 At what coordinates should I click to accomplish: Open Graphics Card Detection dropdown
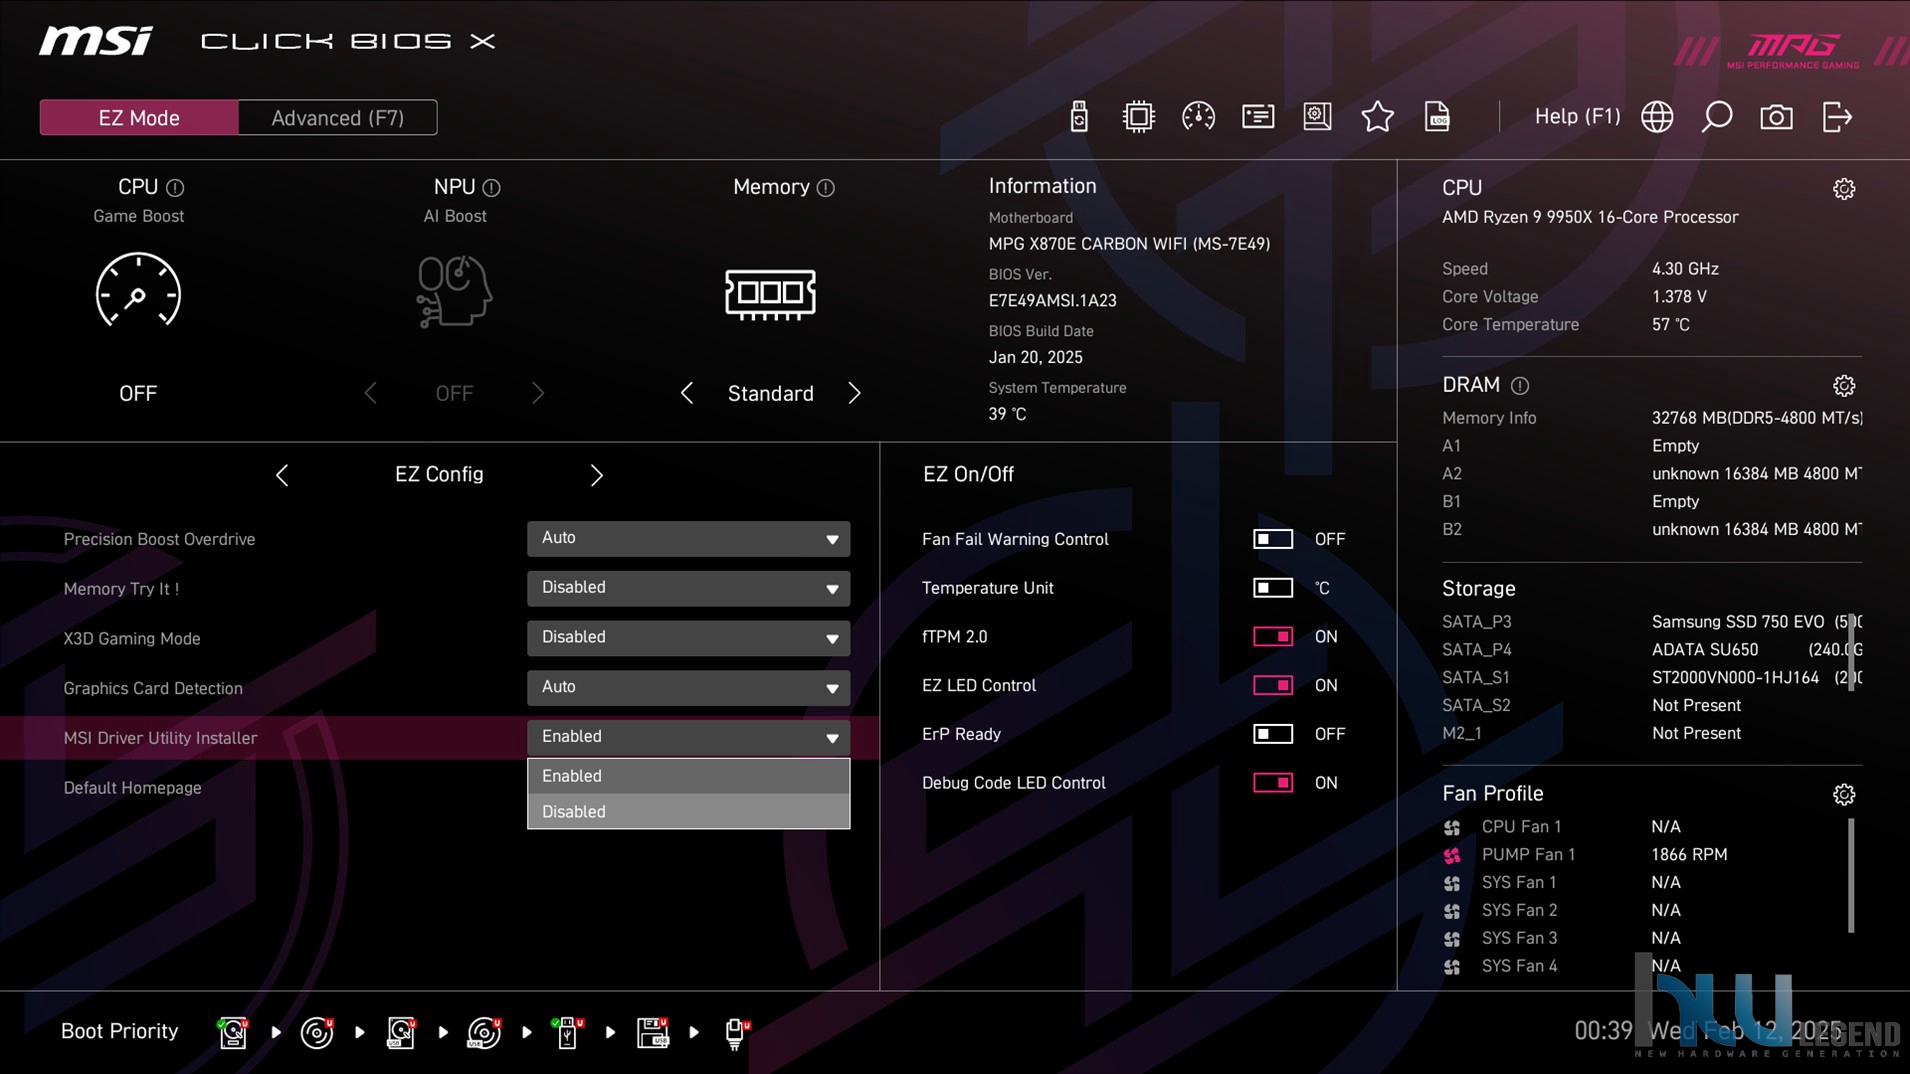pyautogui.click(x=689, y=688)
